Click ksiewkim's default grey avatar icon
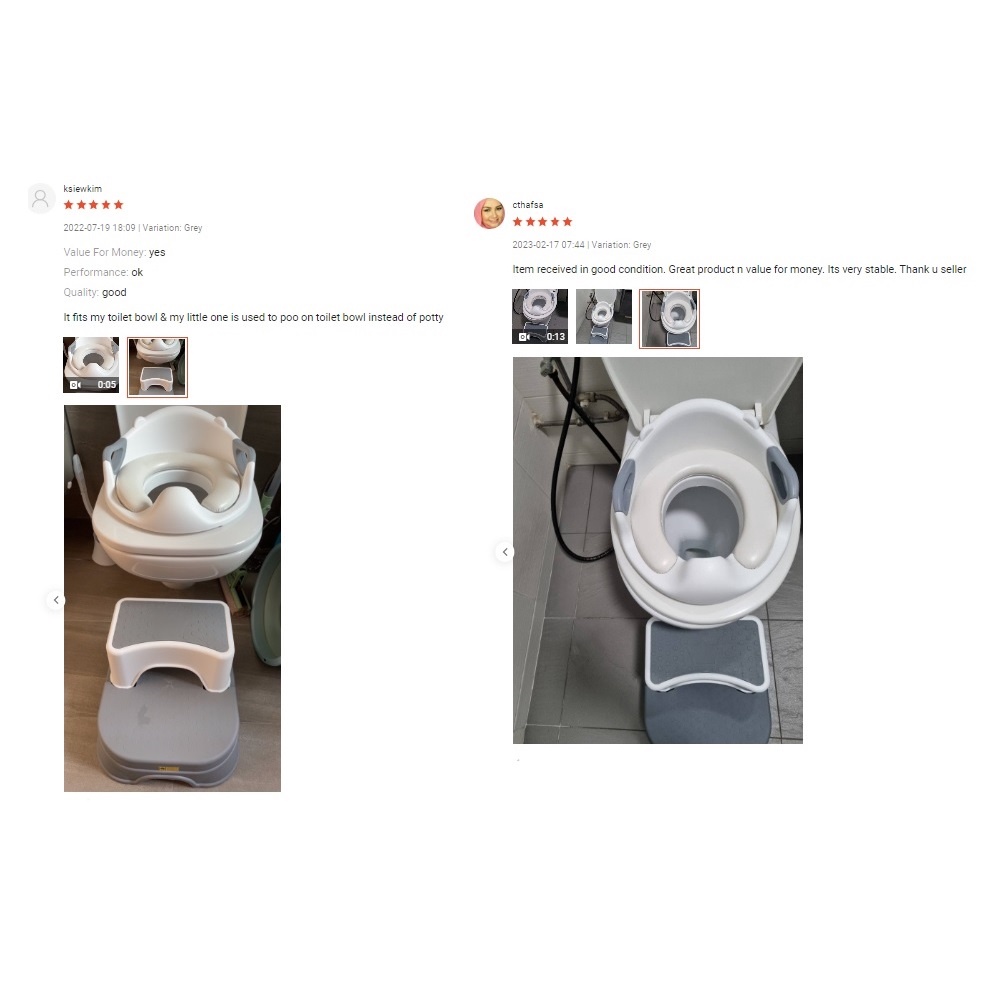The width and height of the screenshot is (984, 984). (41, 199)
